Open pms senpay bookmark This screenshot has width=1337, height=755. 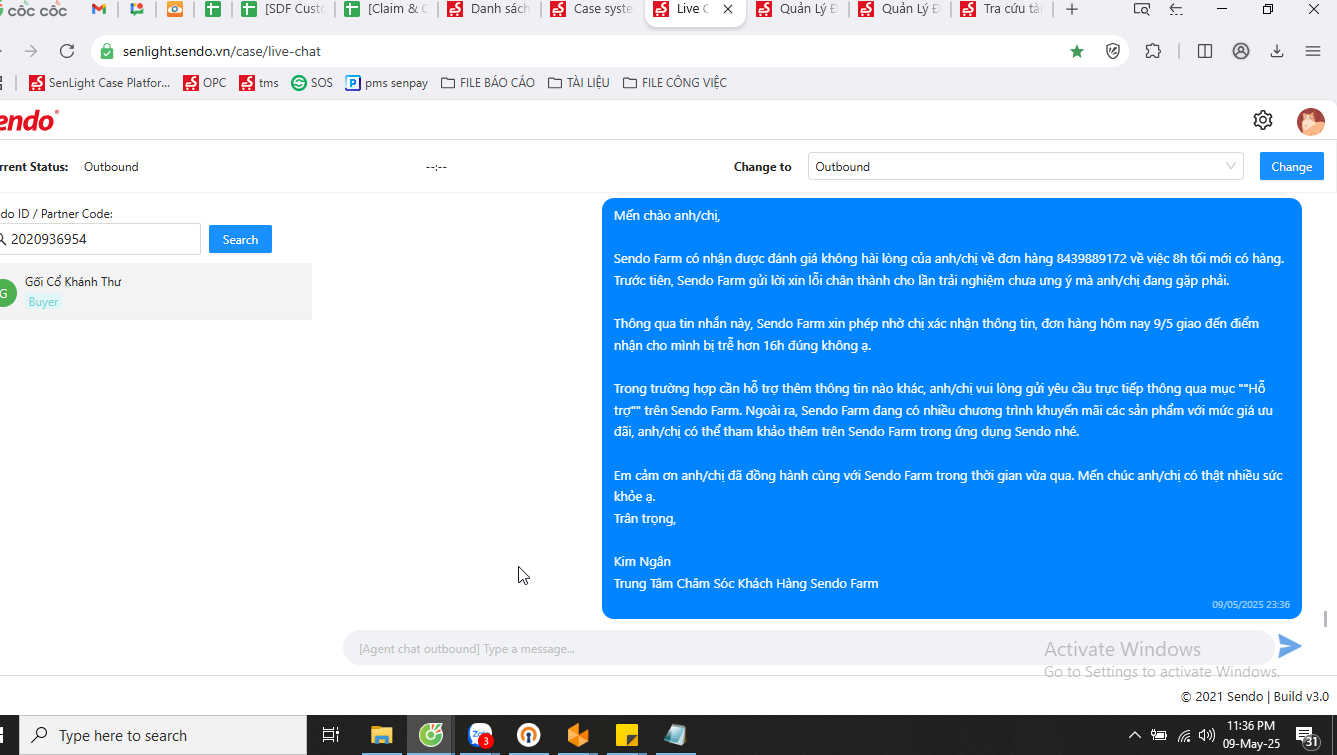click(x=387, y=83)
